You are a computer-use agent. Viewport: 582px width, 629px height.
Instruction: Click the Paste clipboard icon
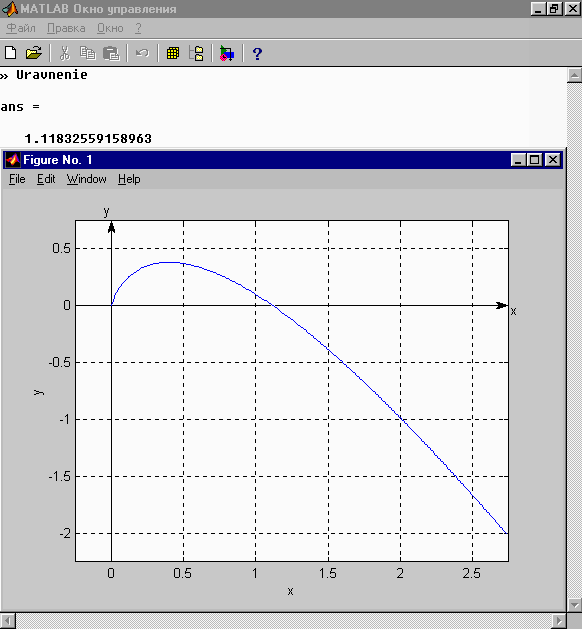111,53
